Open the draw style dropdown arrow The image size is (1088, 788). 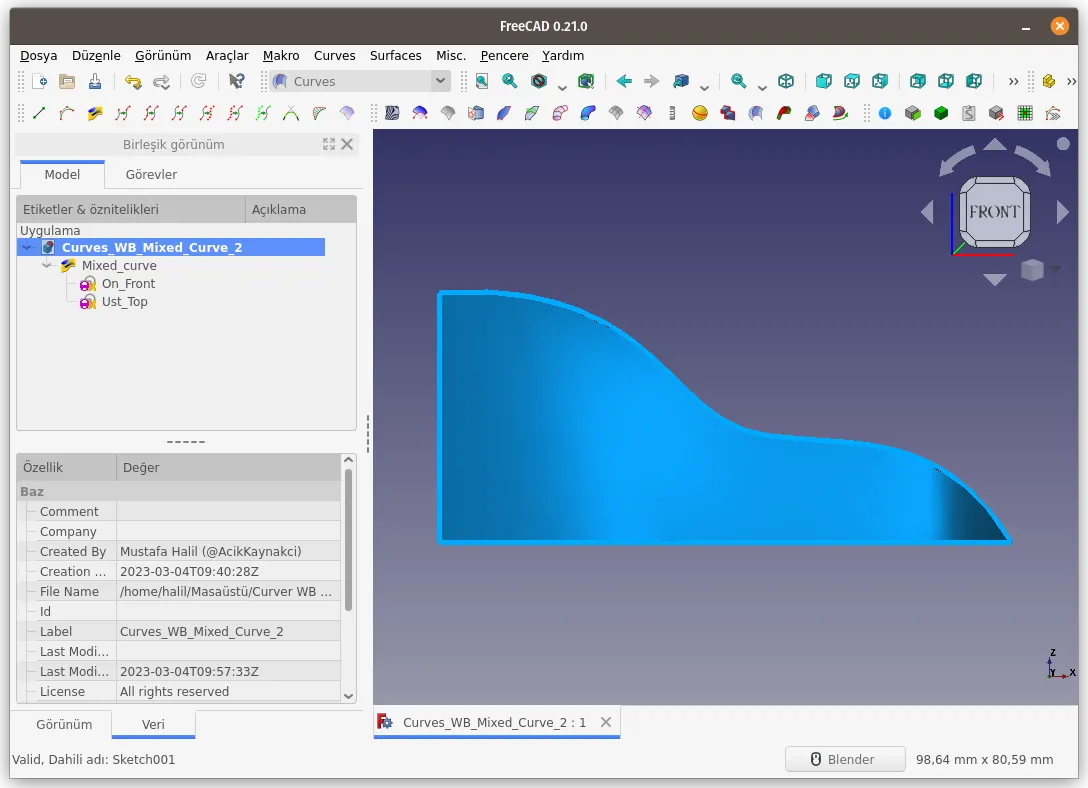[562, 86]
